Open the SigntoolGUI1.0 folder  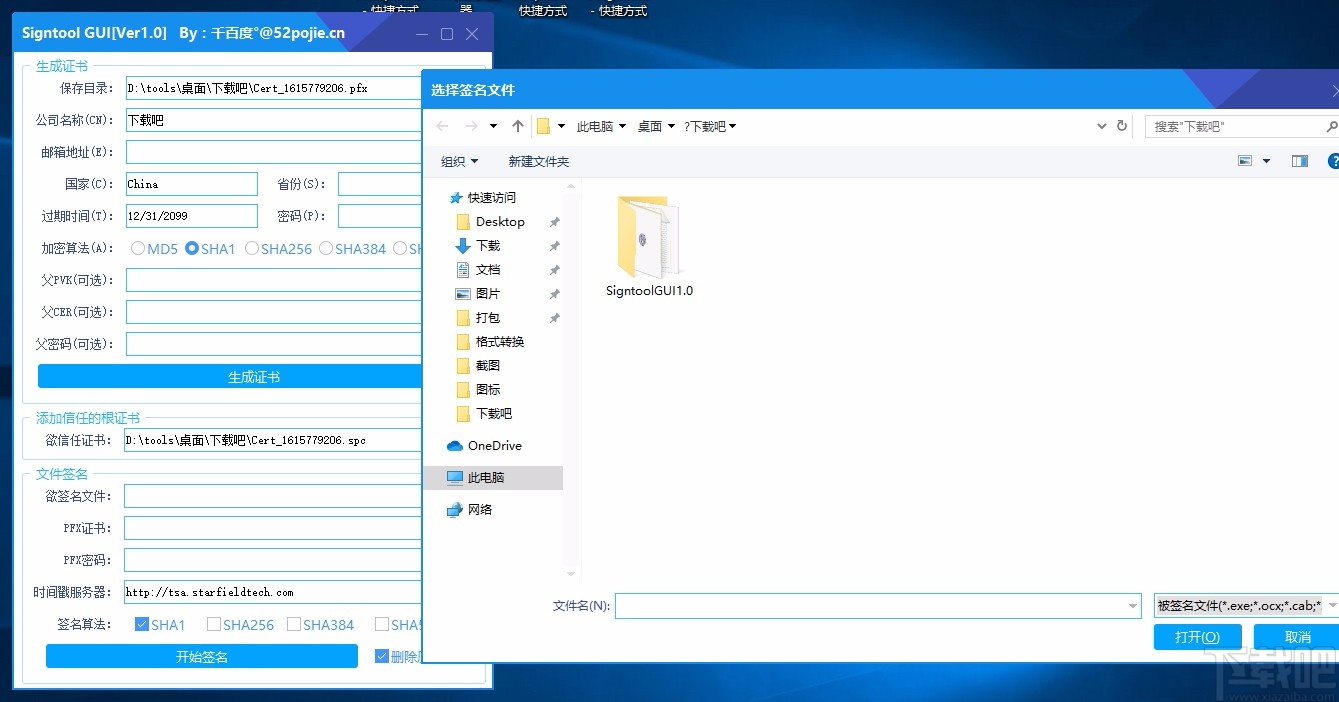[648, 240]
